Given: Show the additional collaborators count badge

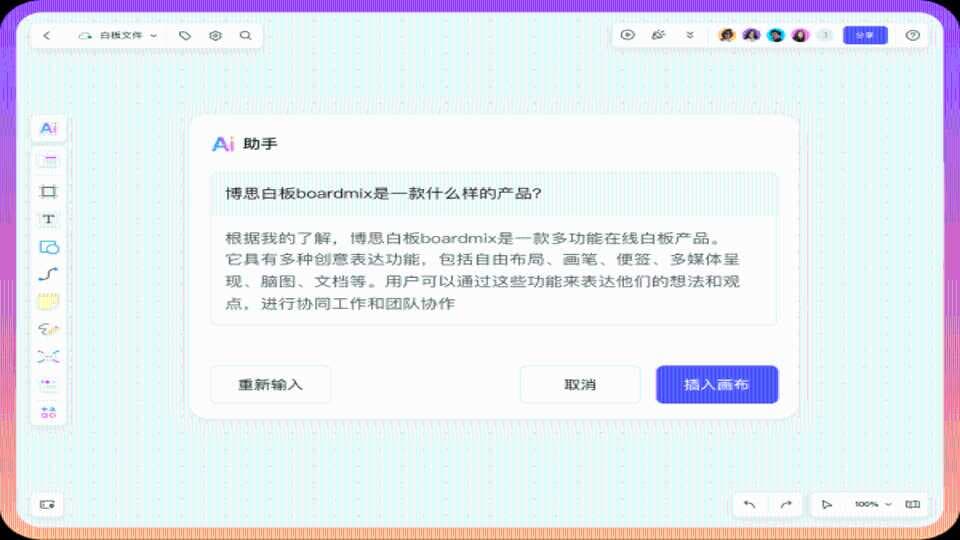Looking at the screenshot, I should pyautogui.click(x=825, y=35).
